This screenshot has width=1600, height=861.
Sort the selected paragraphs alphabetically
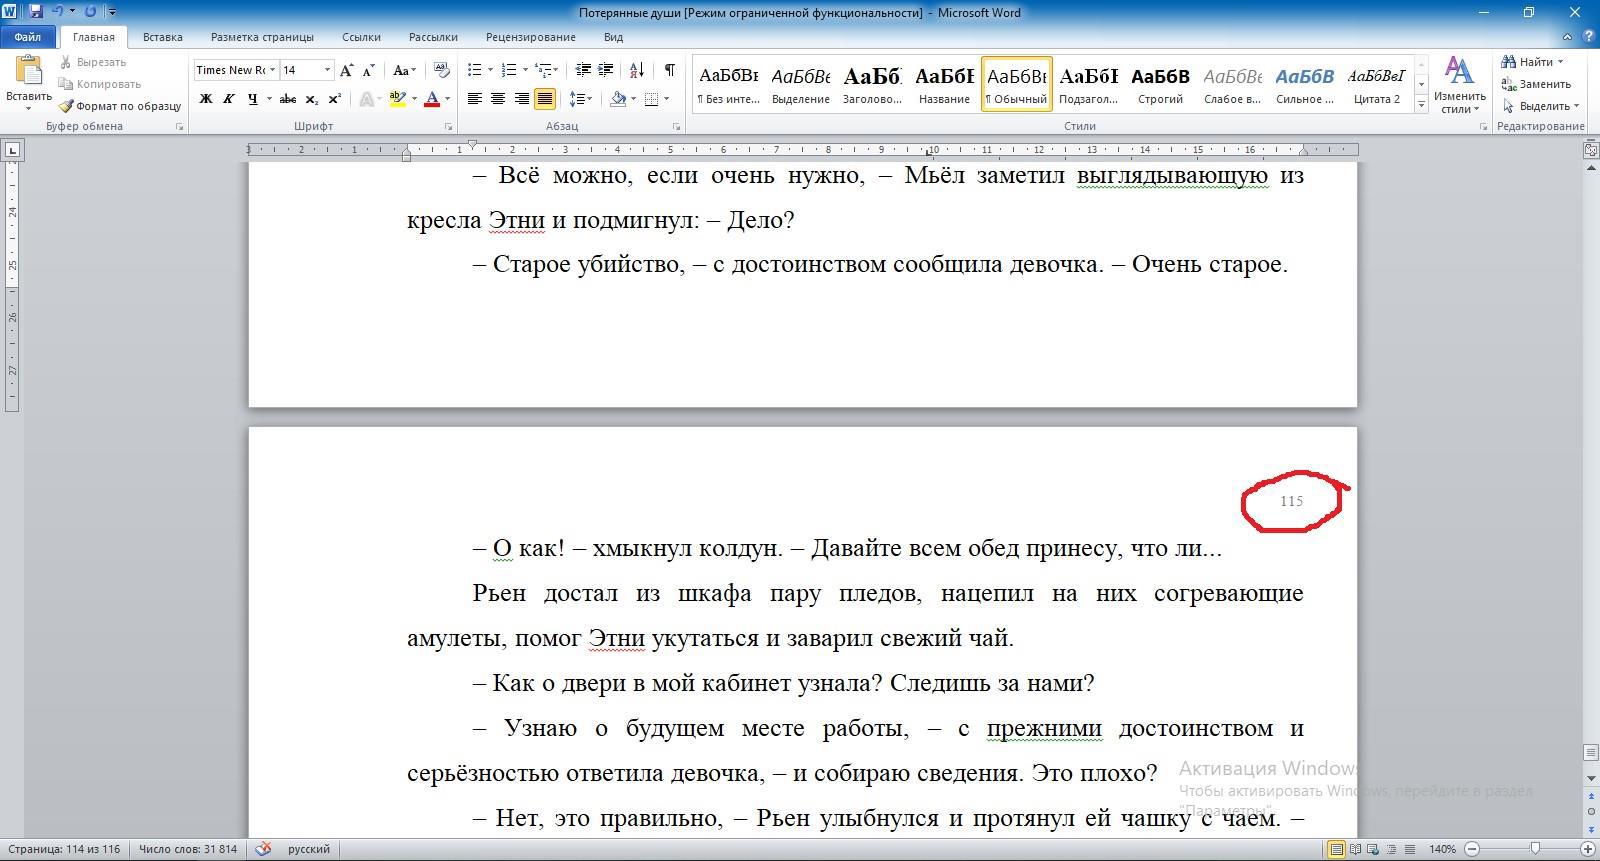point(636,70)
